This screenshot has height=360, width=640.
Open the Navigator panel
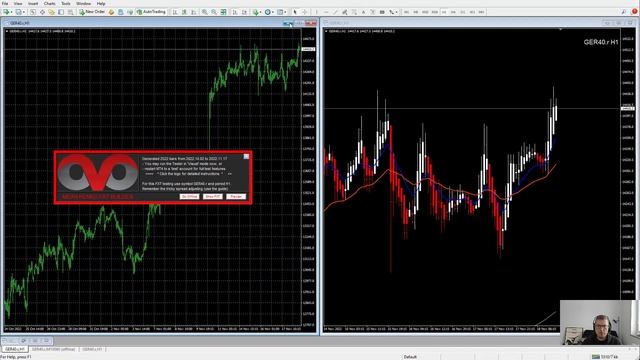[x=51, y=12]
